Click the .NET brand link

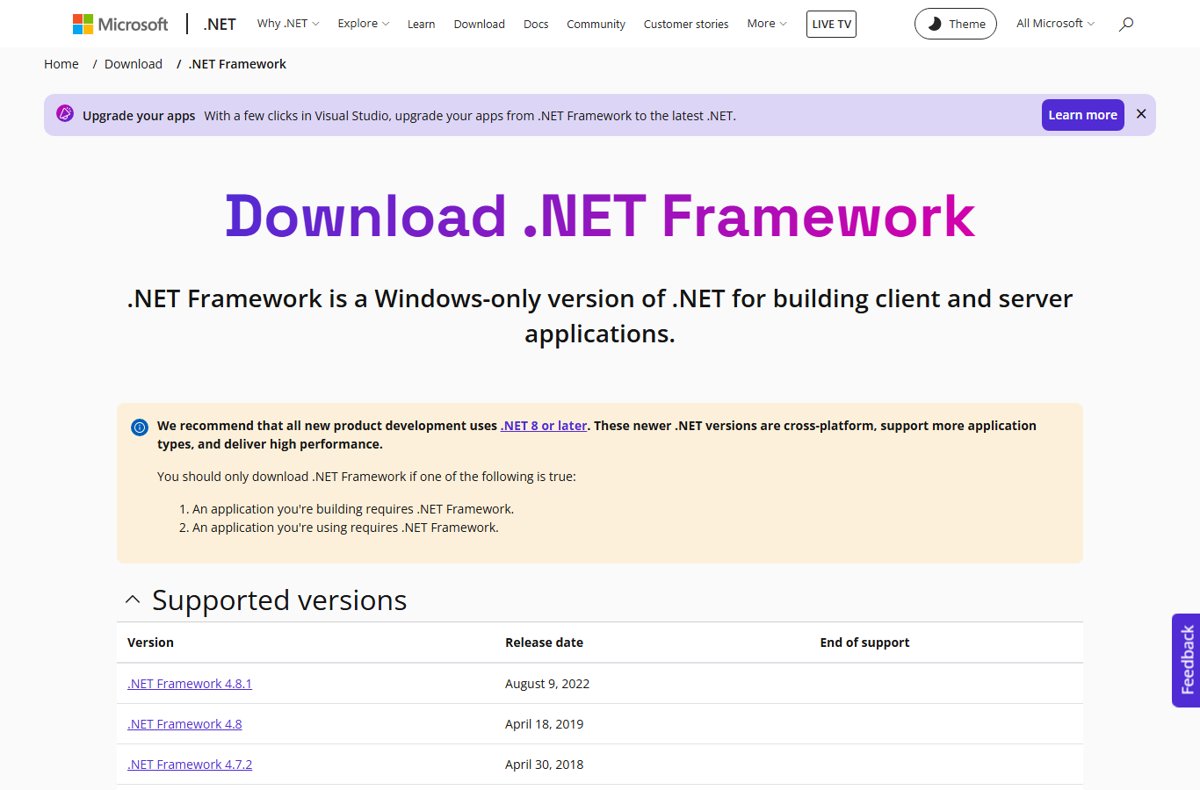(x=220, y=24)
